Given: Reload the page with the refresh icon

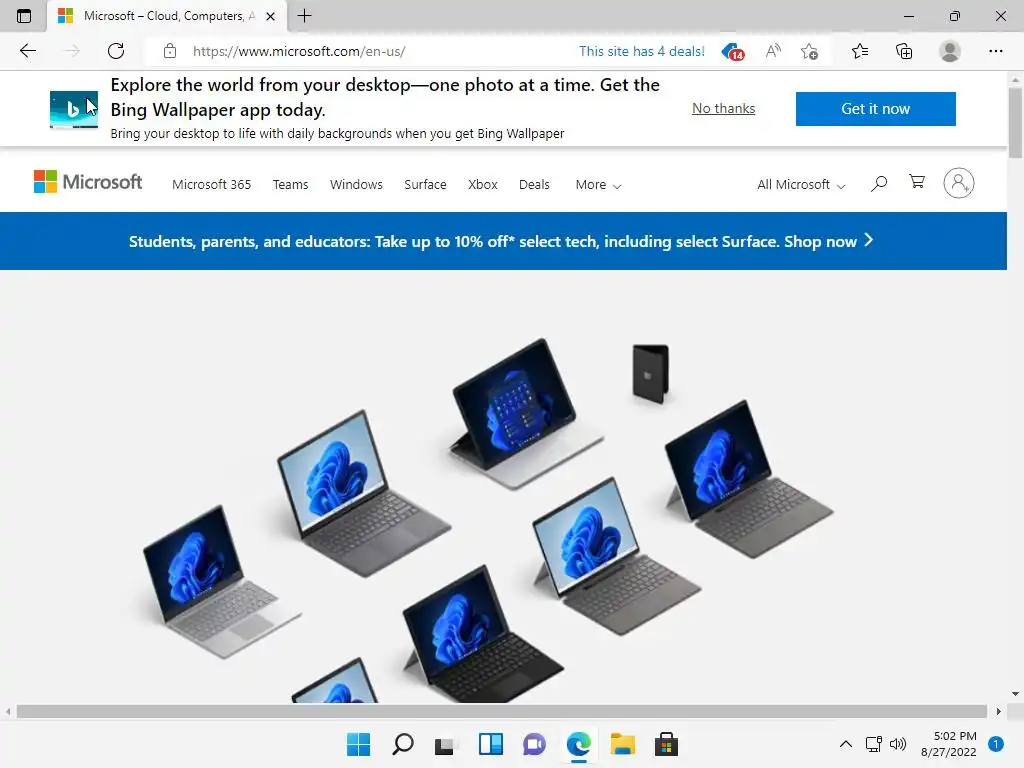Looking at the screenshot, I should (116, 51).
